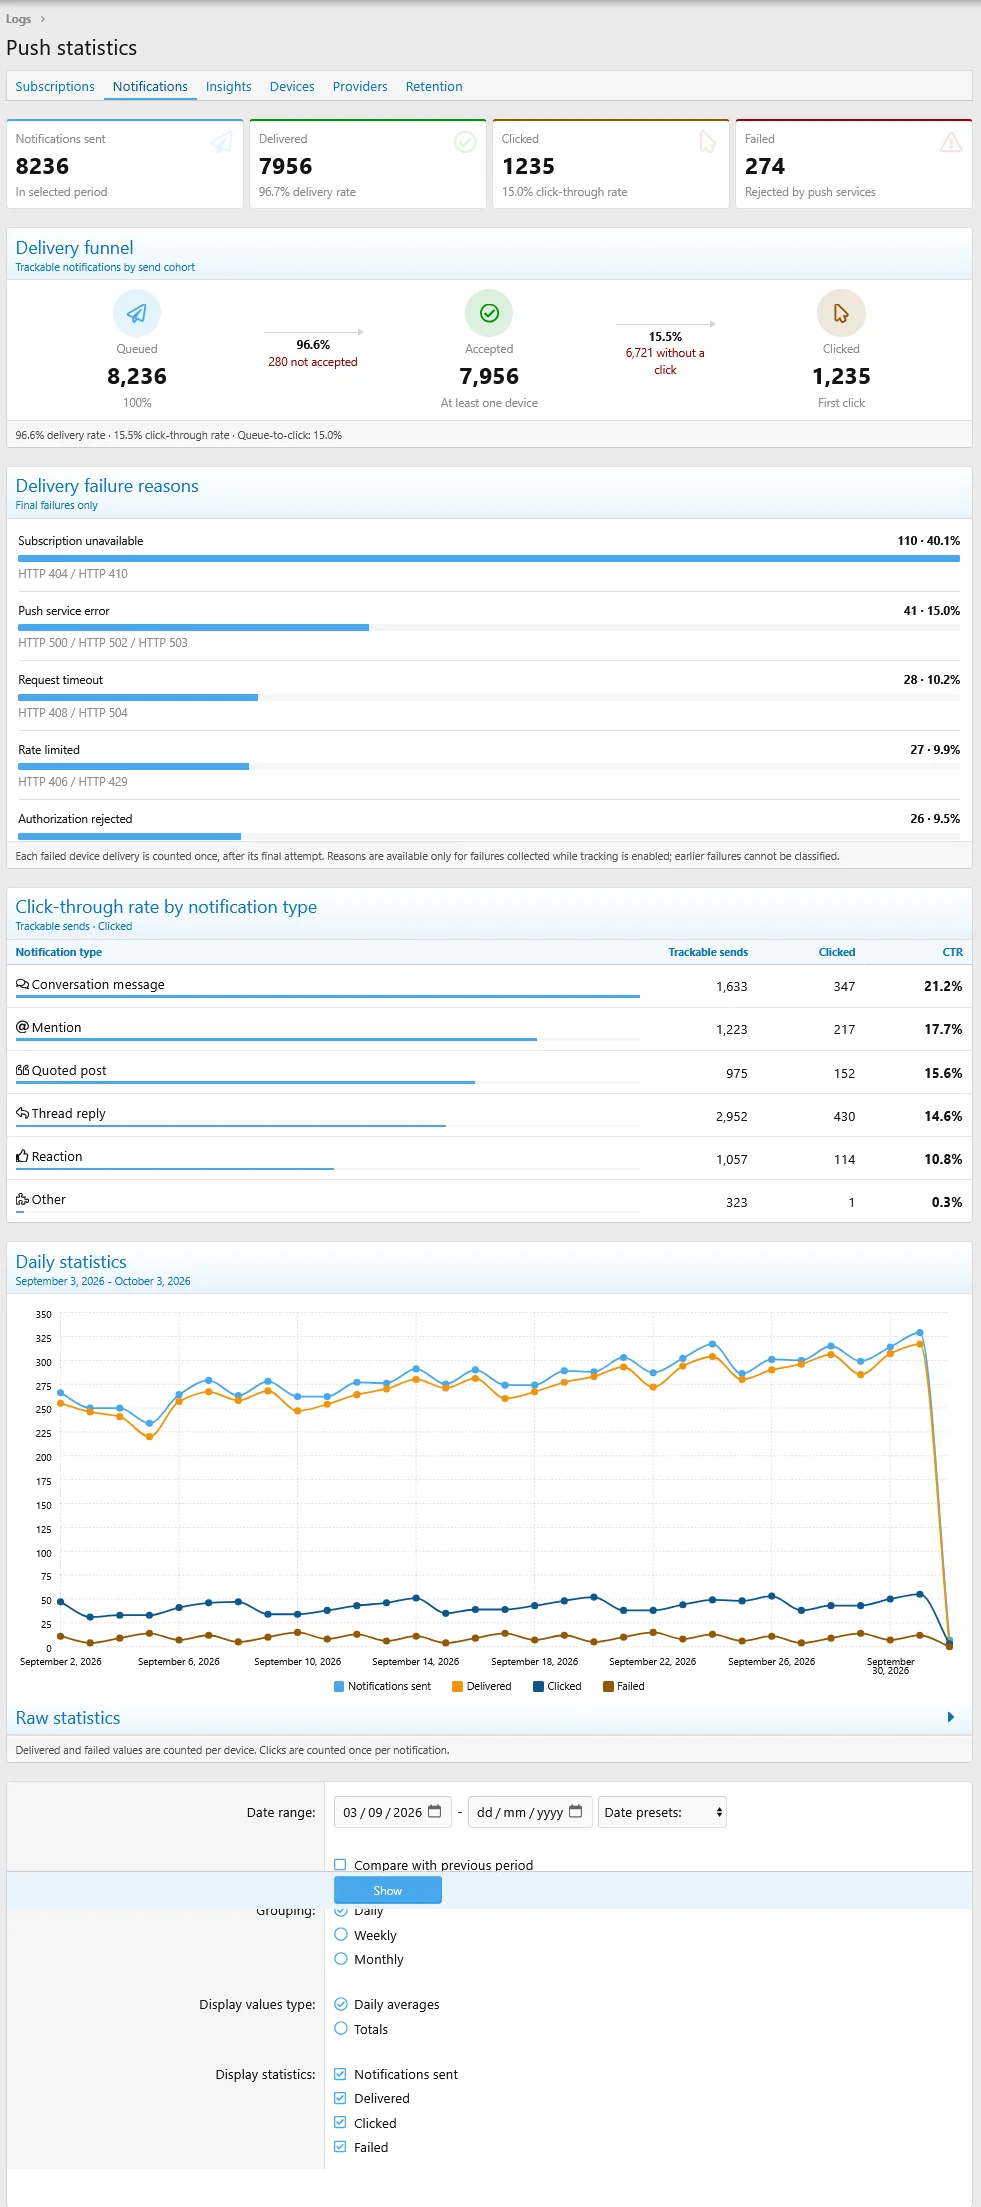Click the paper plane icon in Notifications sent card
Viewport: 981px width, 2207px height.
[x=221, y=143]
